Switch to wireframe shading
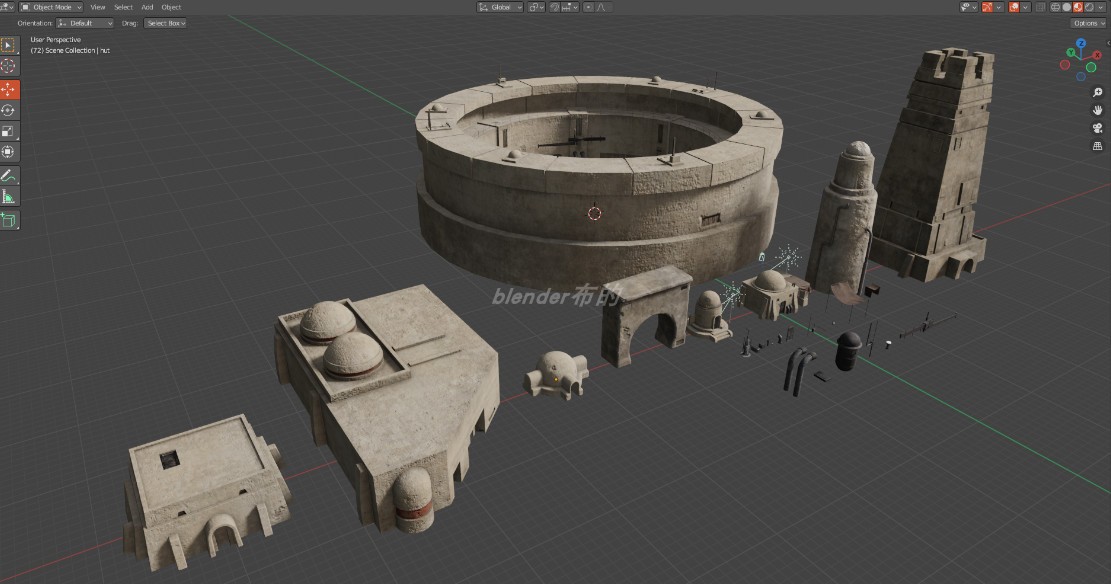 [x=1056, y=7]
